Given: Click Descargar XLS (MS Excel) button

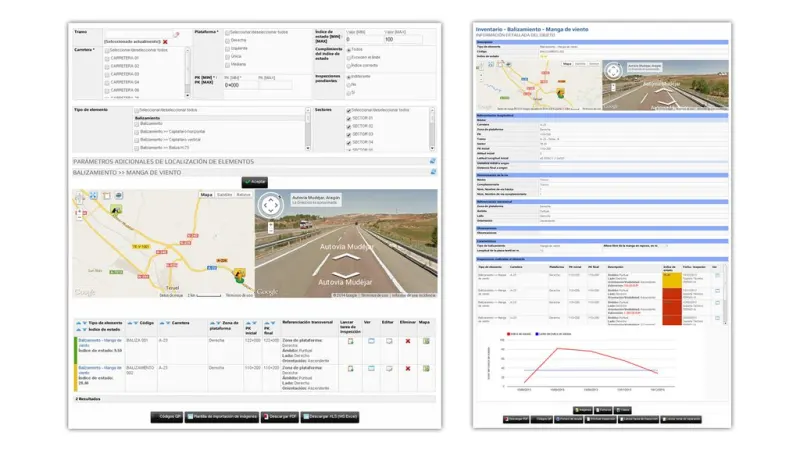Looking at the screenshot, I should pos(330,417).
